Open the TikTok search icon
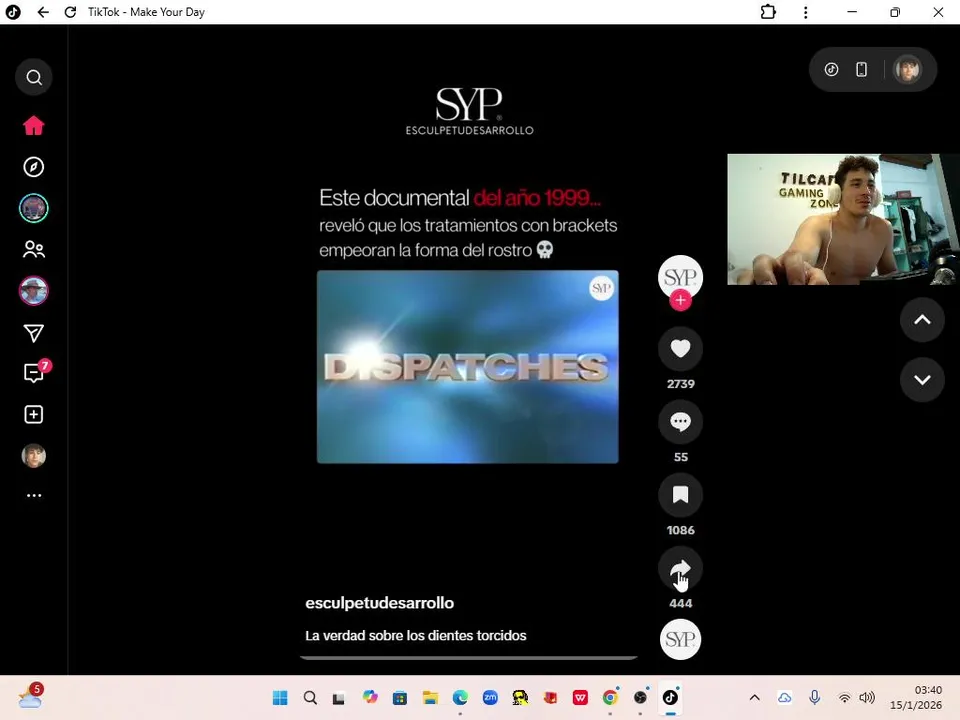This screenshot has height=720, width=960. tap(34, 77)
